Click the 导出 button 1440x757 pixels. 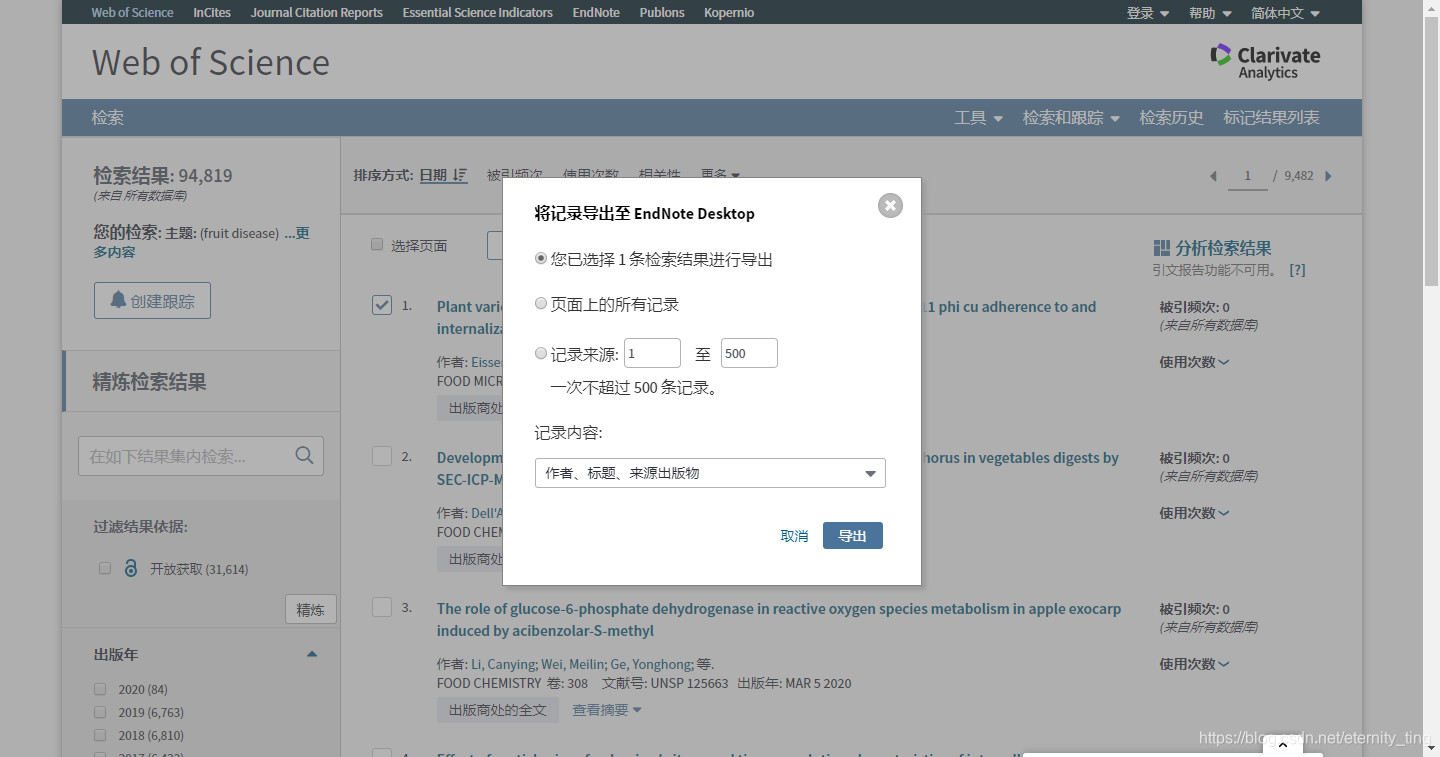coord(853,536)
